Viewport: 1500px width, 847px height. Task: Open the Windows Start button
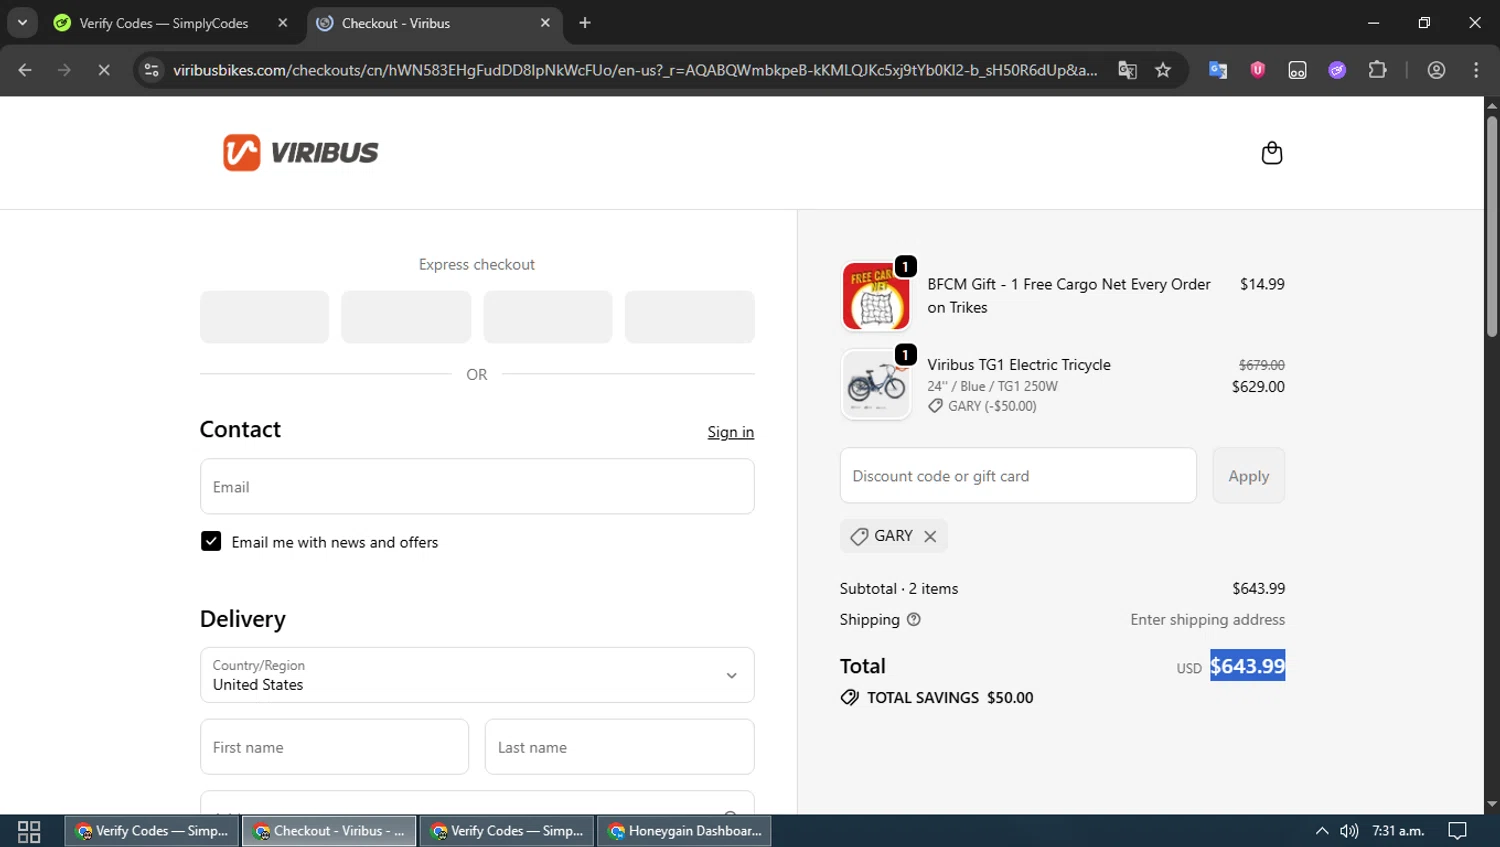click(29, 831)
